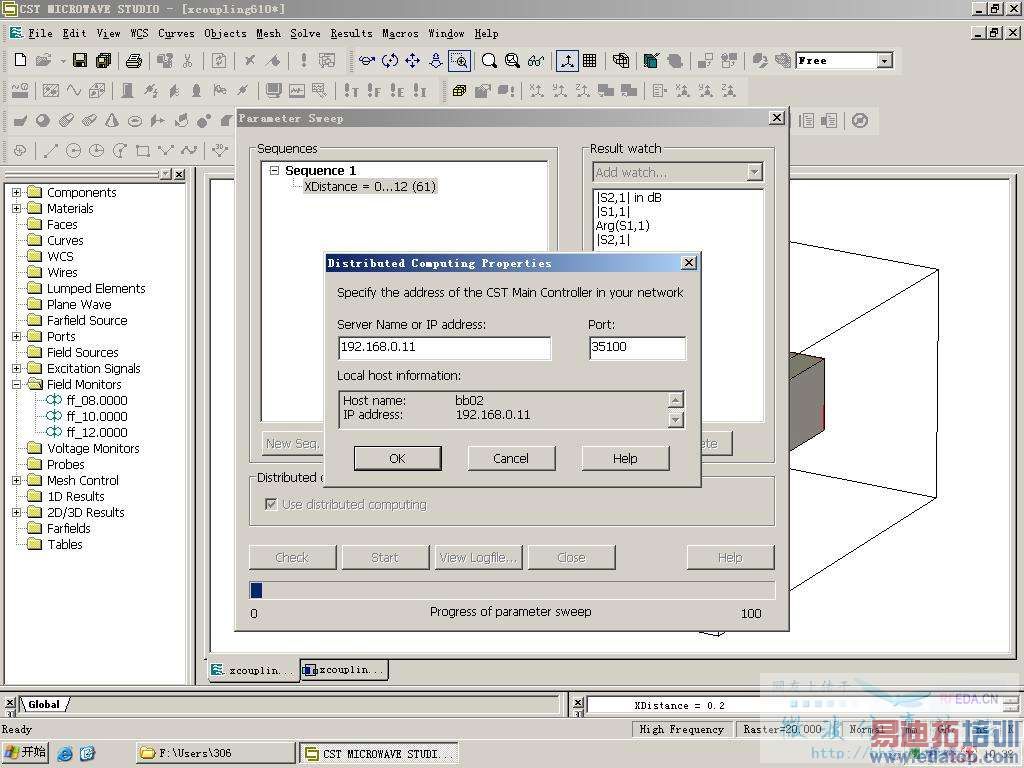
Task: Select the line curve drawing tool
Action: tap(50, 150)
